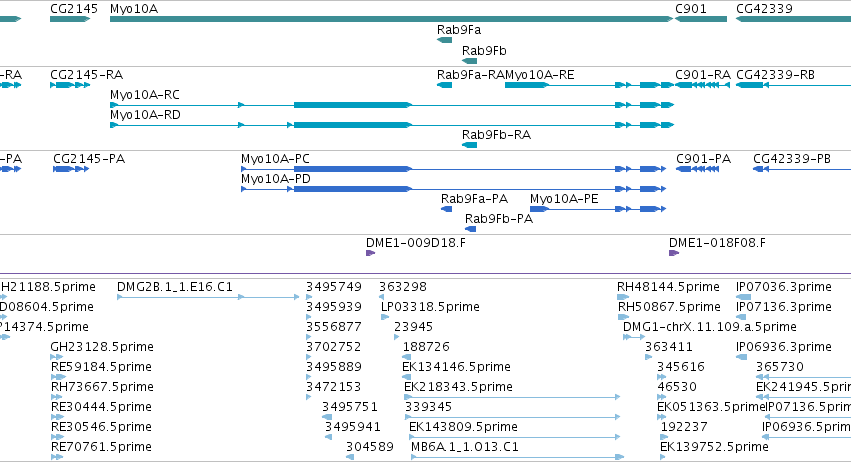Select the 365730 EST label
The height and width of the screenshot is (462, 851).
[x=780, y=367]
